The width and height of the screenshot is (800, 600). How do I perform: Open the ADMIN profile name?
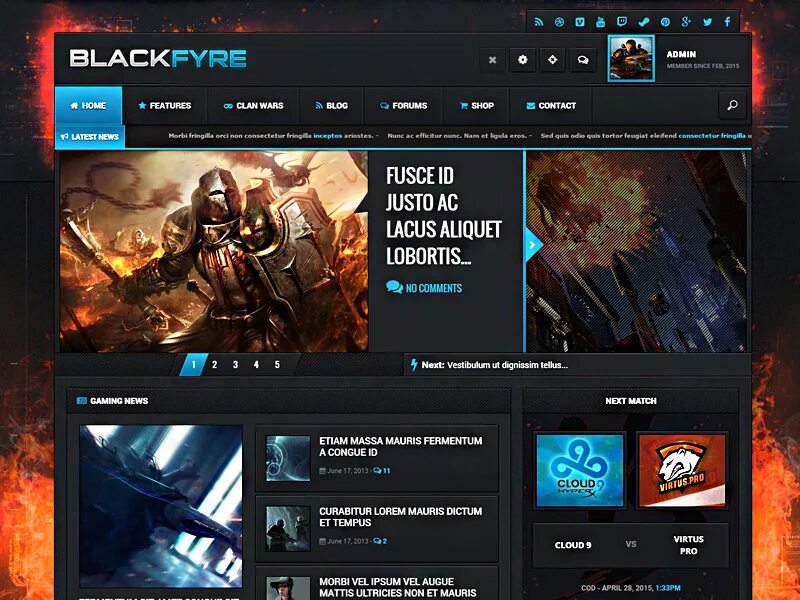point(681,54)
